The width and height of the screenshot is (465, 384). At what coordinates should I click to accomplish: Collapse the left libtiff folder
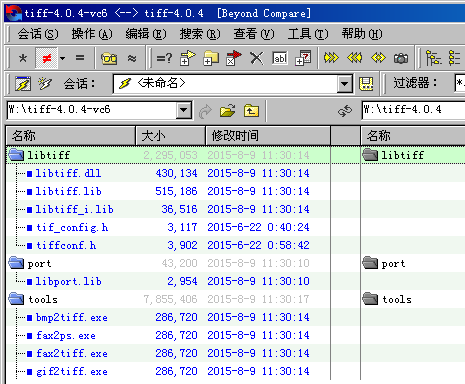click(16, 155)
